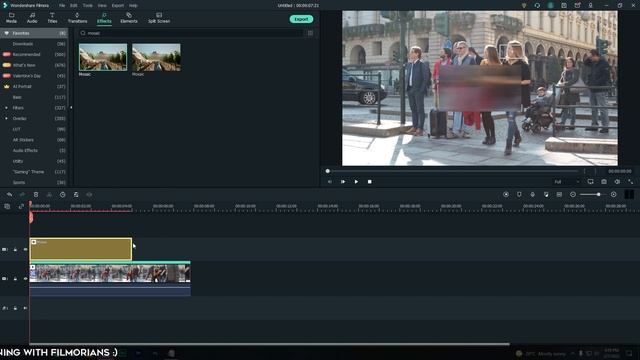Select the What's New category
640x360 pixels.
(34, 65)
